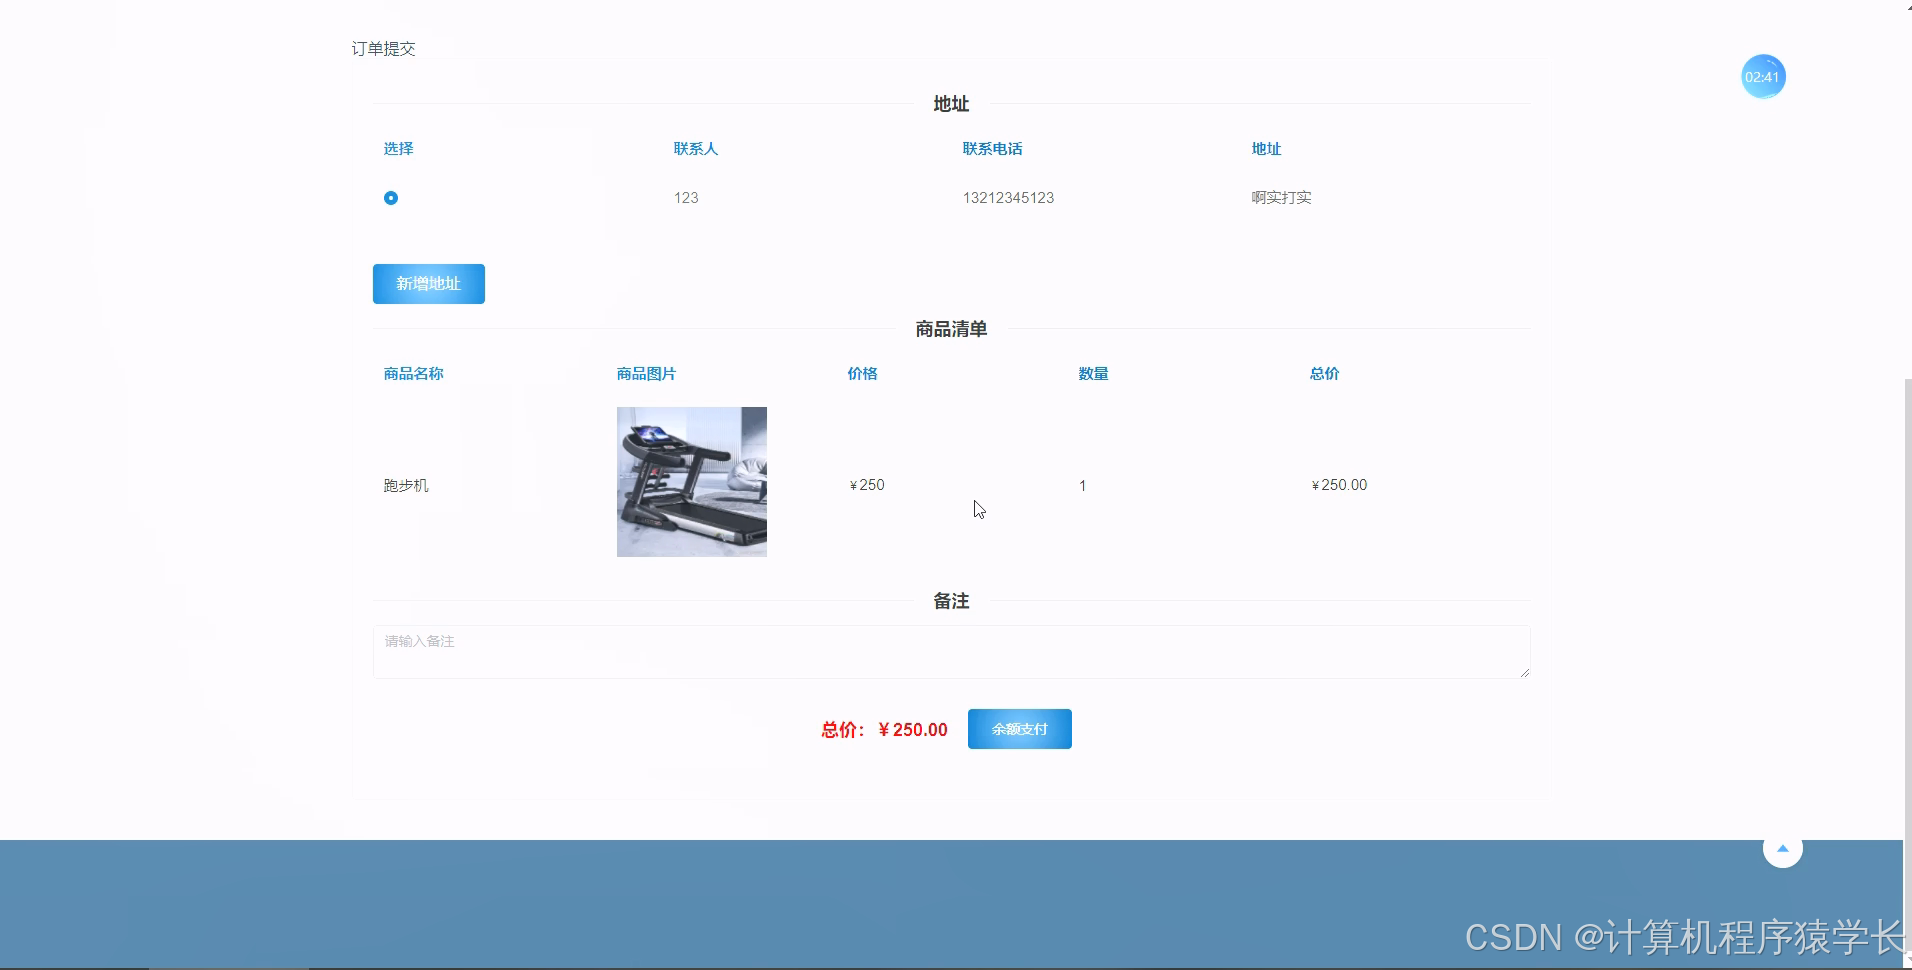Image resolution: width=1912 pixels, height=970 pixels.
Task: Click the floating 02:41 clock widget
Action: [1762, 76]
